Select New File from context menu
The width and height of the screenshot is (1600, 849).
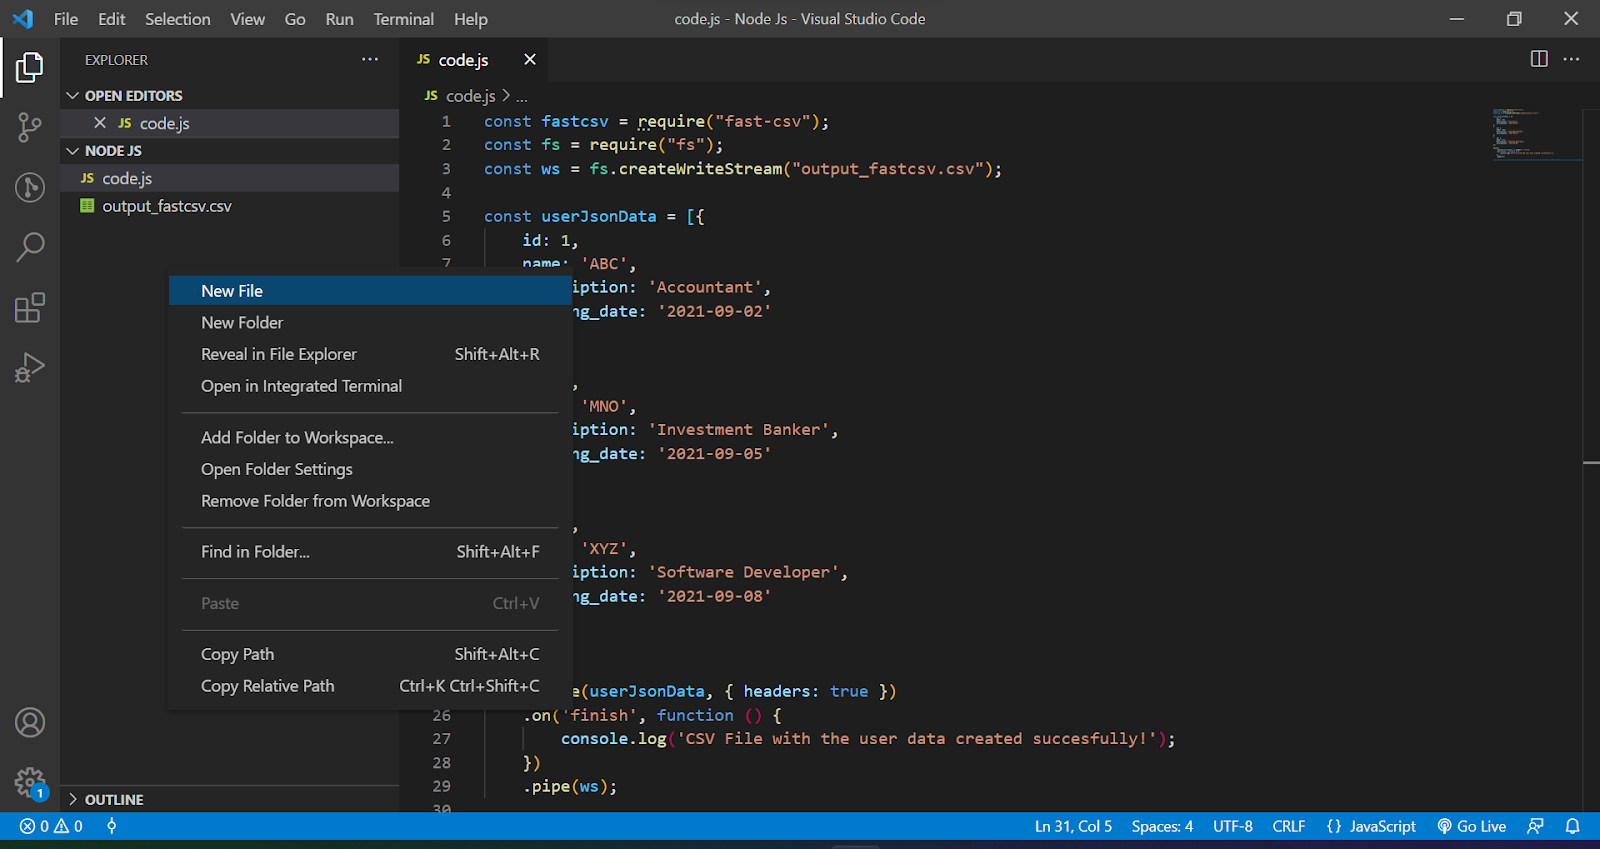pyautogui.click(x=370, y=291)
